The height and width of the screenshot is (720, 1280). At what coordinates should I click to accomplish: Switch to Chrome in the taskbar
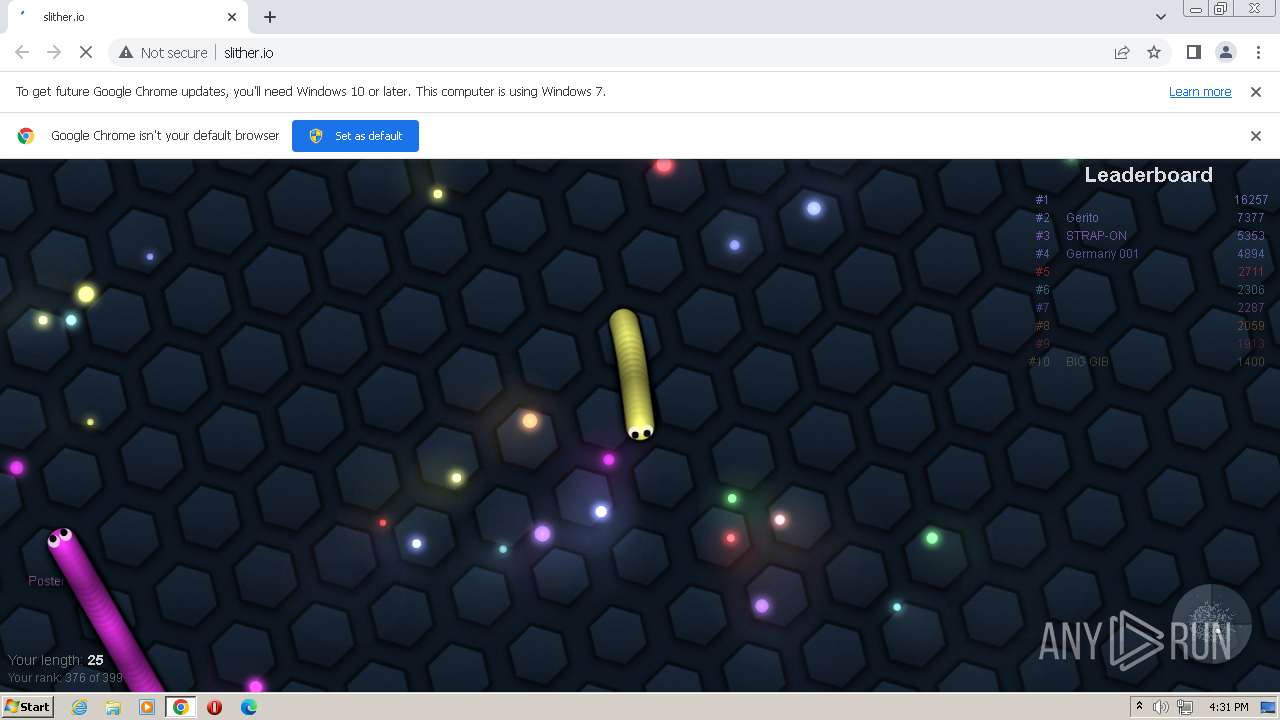(x=181, y=707)
